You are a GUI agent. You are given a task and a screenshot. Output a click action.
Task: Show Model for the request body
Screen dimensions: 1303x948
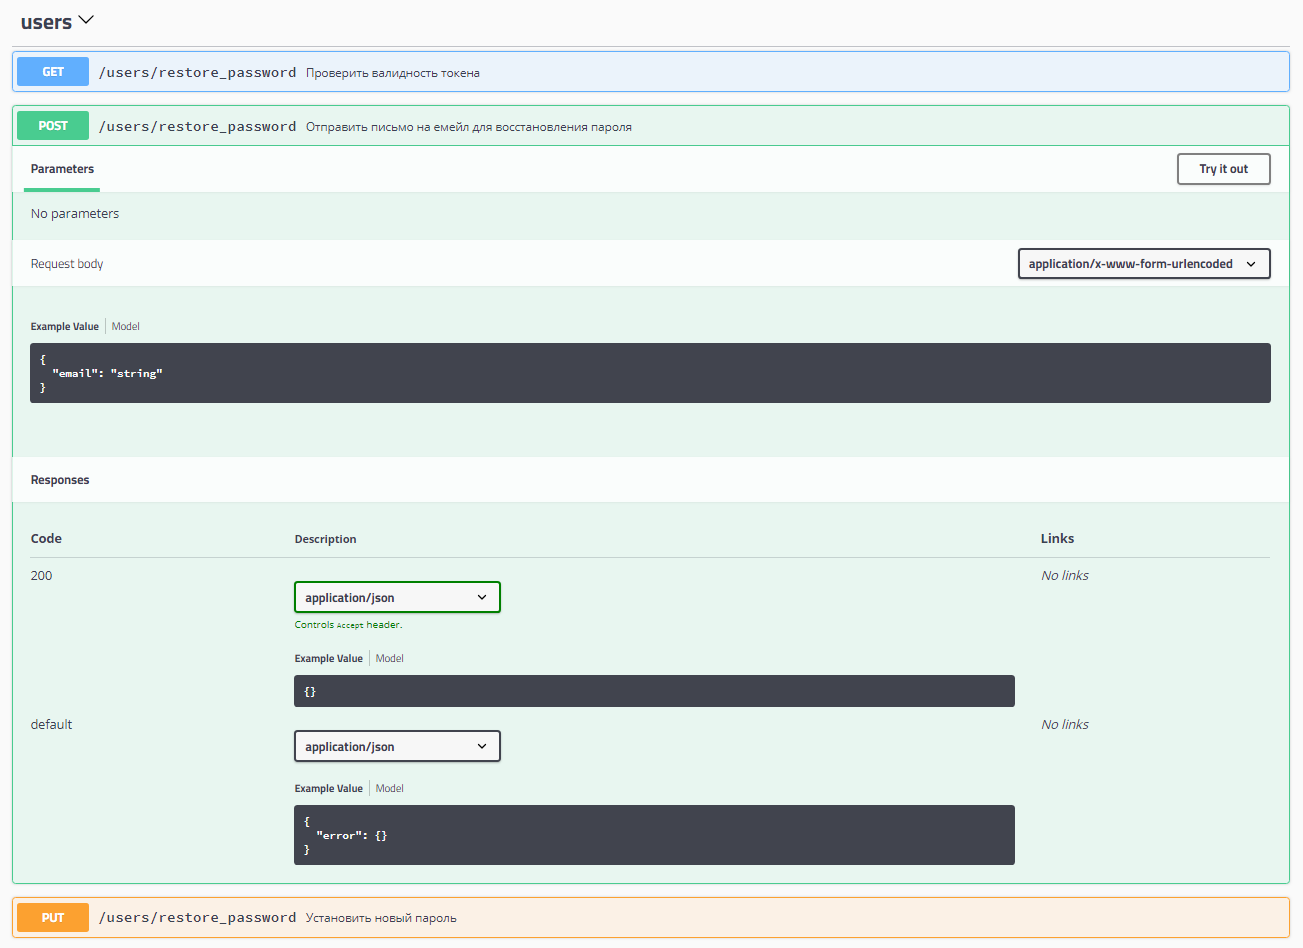(126, 327)
